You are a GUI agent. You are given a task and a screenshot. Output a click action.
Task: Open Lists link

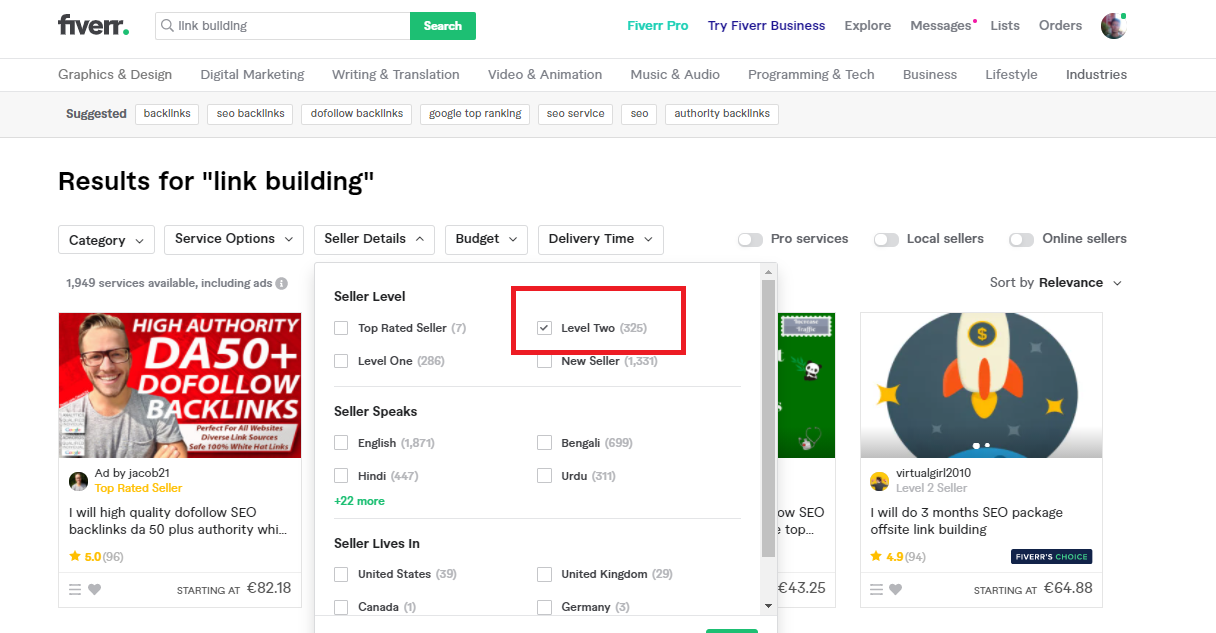coord(1005,26)
